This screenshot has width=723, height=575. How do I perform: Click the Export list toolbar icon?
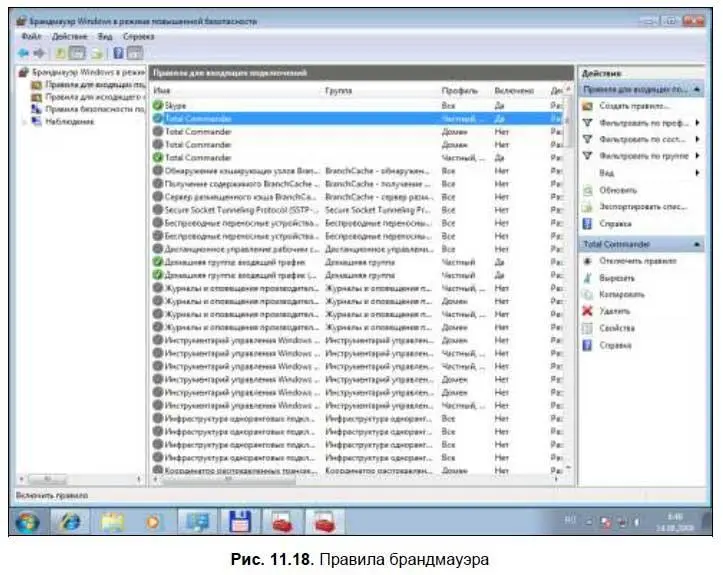point(96,53)
